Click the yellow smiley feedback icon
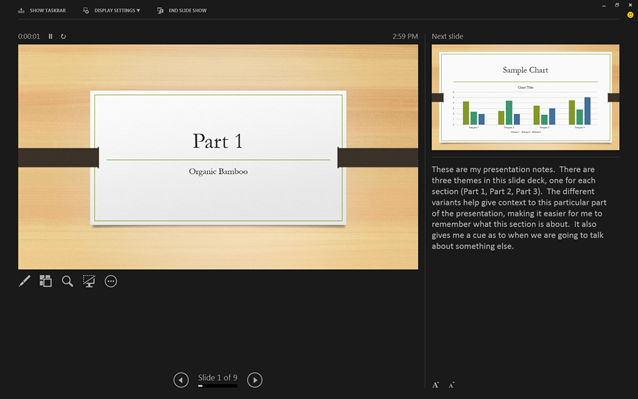The width and height of the screenshot is (638, 399). [x=630, y=15]
